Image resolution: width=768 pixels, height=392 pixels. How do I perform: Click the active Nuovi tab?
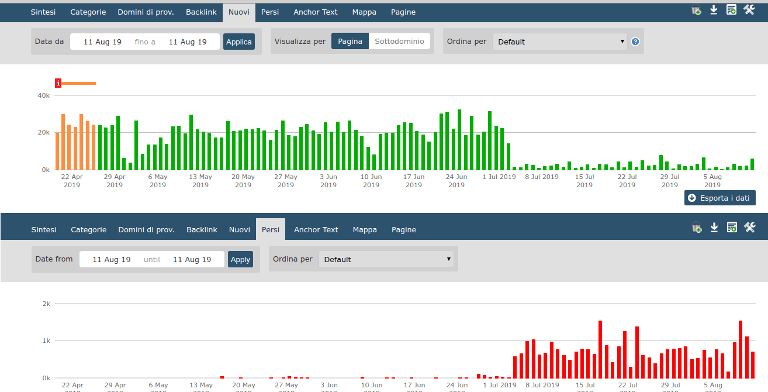click(x=239, y=12)
